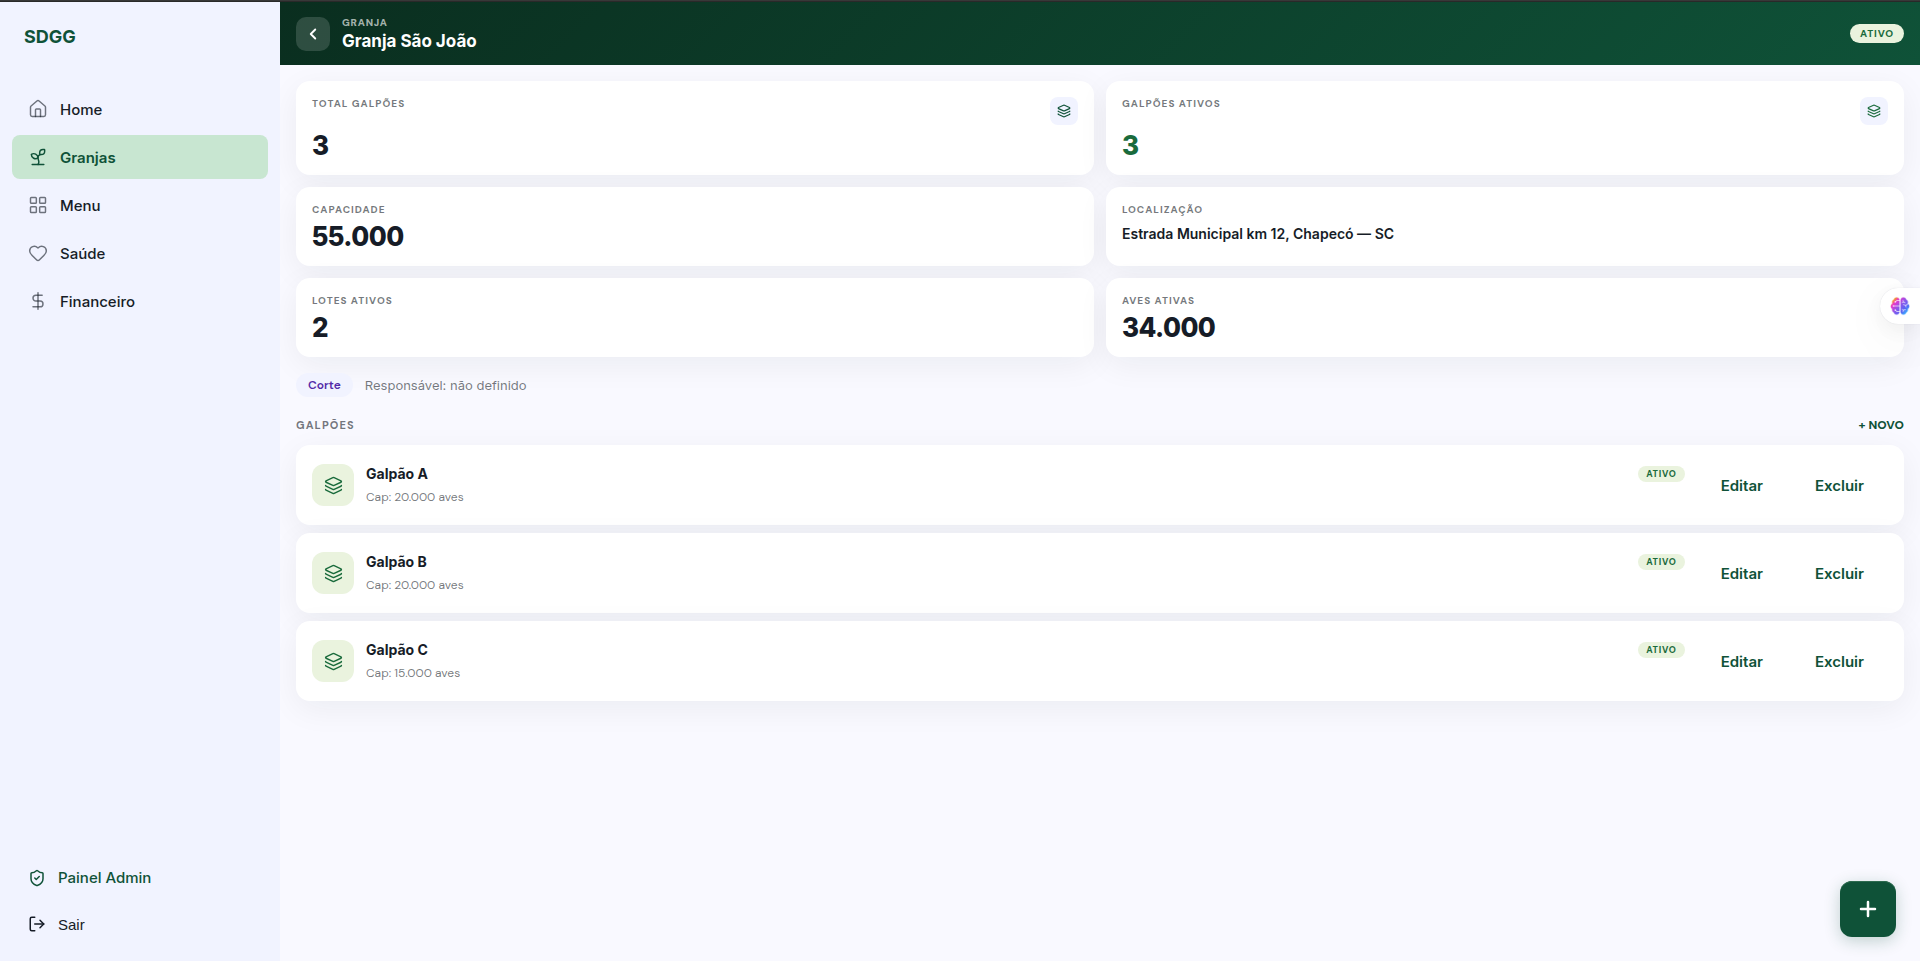Click the Lotes Ativos value 2
The height and width of the screenshot is (961, 1920).
320,327
